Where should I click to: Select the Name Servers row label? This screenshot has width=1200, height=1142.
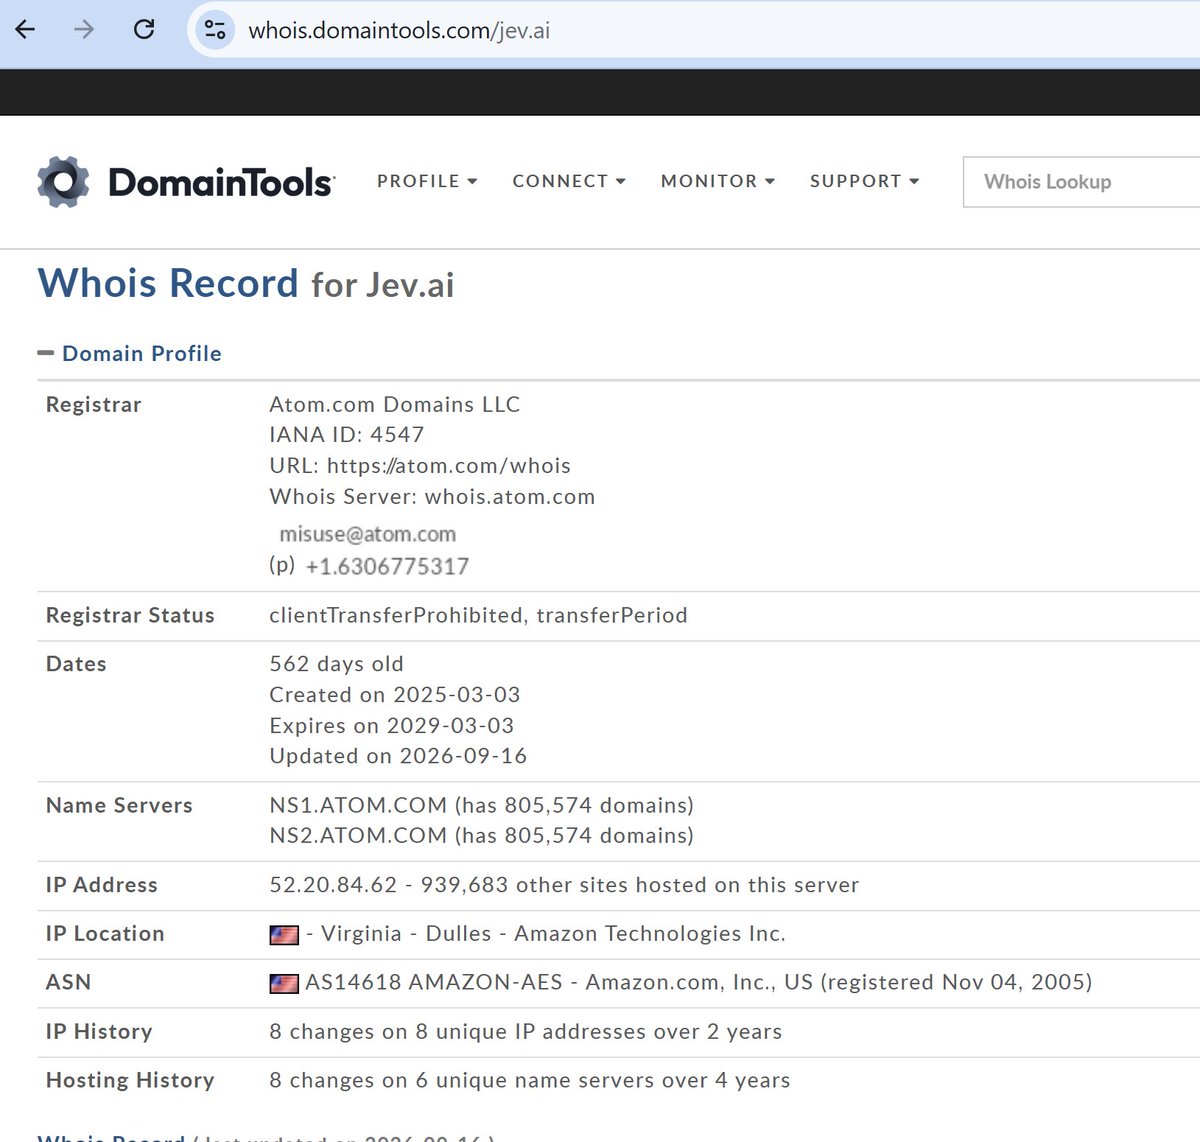119,805
